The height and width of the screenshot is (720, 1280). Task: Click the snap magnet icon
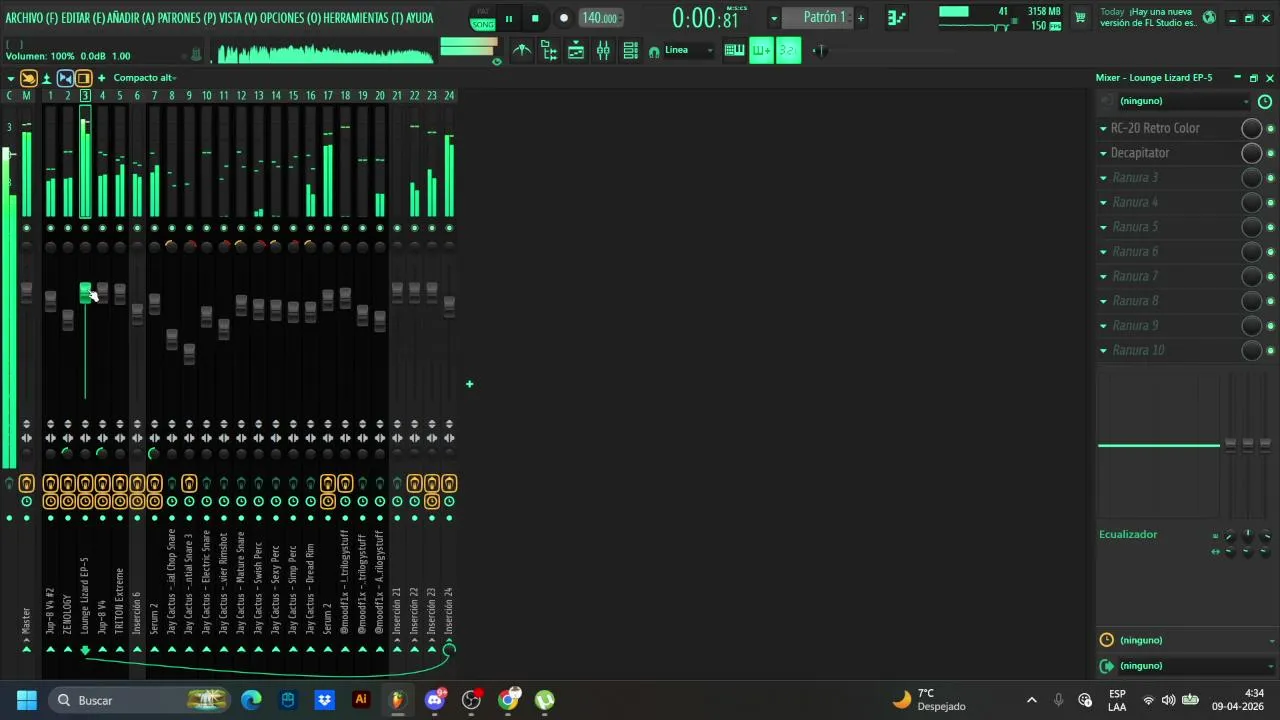pyautogui.click(x=654, y=51)
